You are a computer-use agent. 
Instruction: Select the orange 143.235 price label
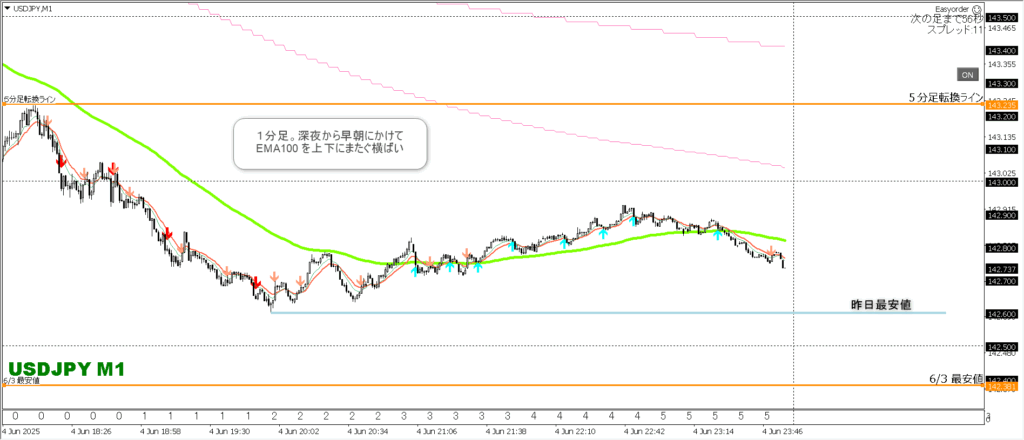(x=1002, y=105)
